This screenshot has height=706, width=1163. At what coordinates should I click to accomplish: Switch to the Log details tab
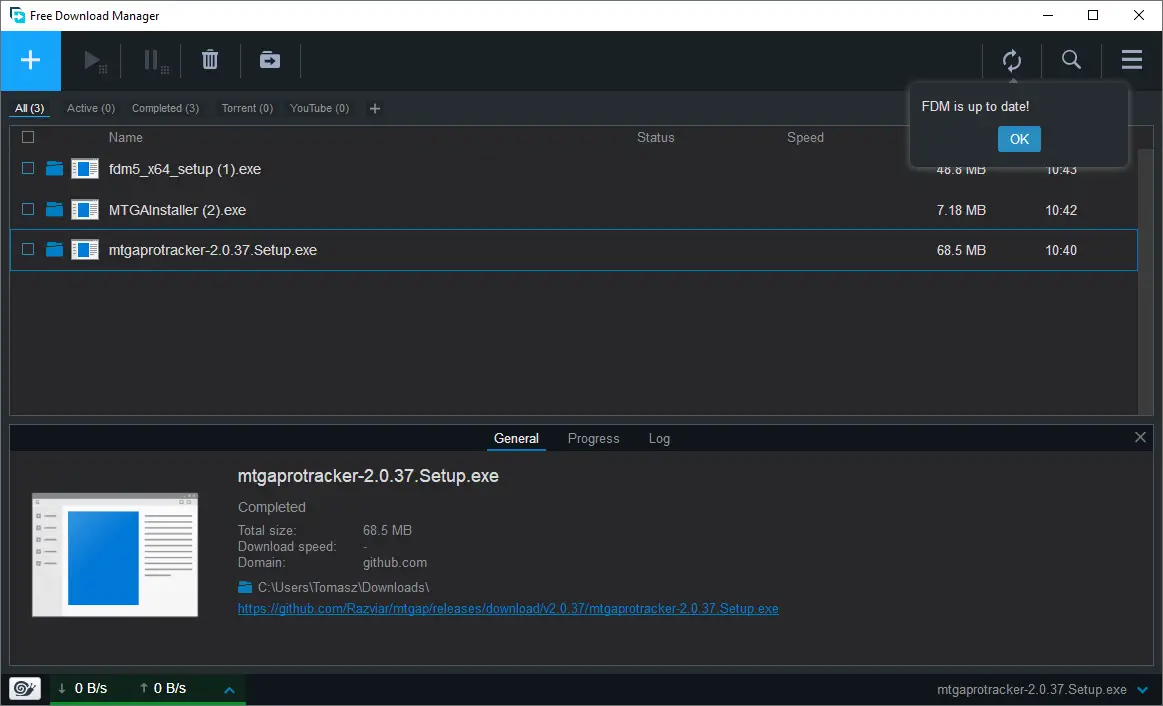click(659, 438)
